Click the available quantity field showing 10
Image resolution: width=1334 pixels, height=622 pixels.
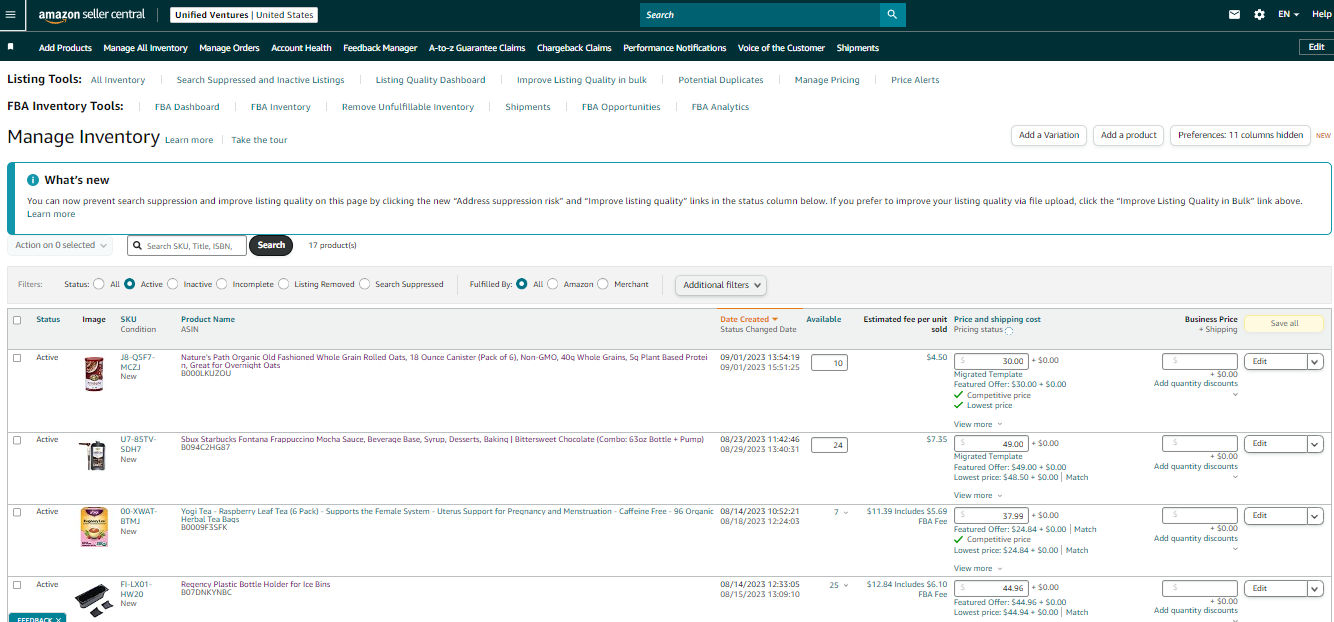(x=829, y=363)
